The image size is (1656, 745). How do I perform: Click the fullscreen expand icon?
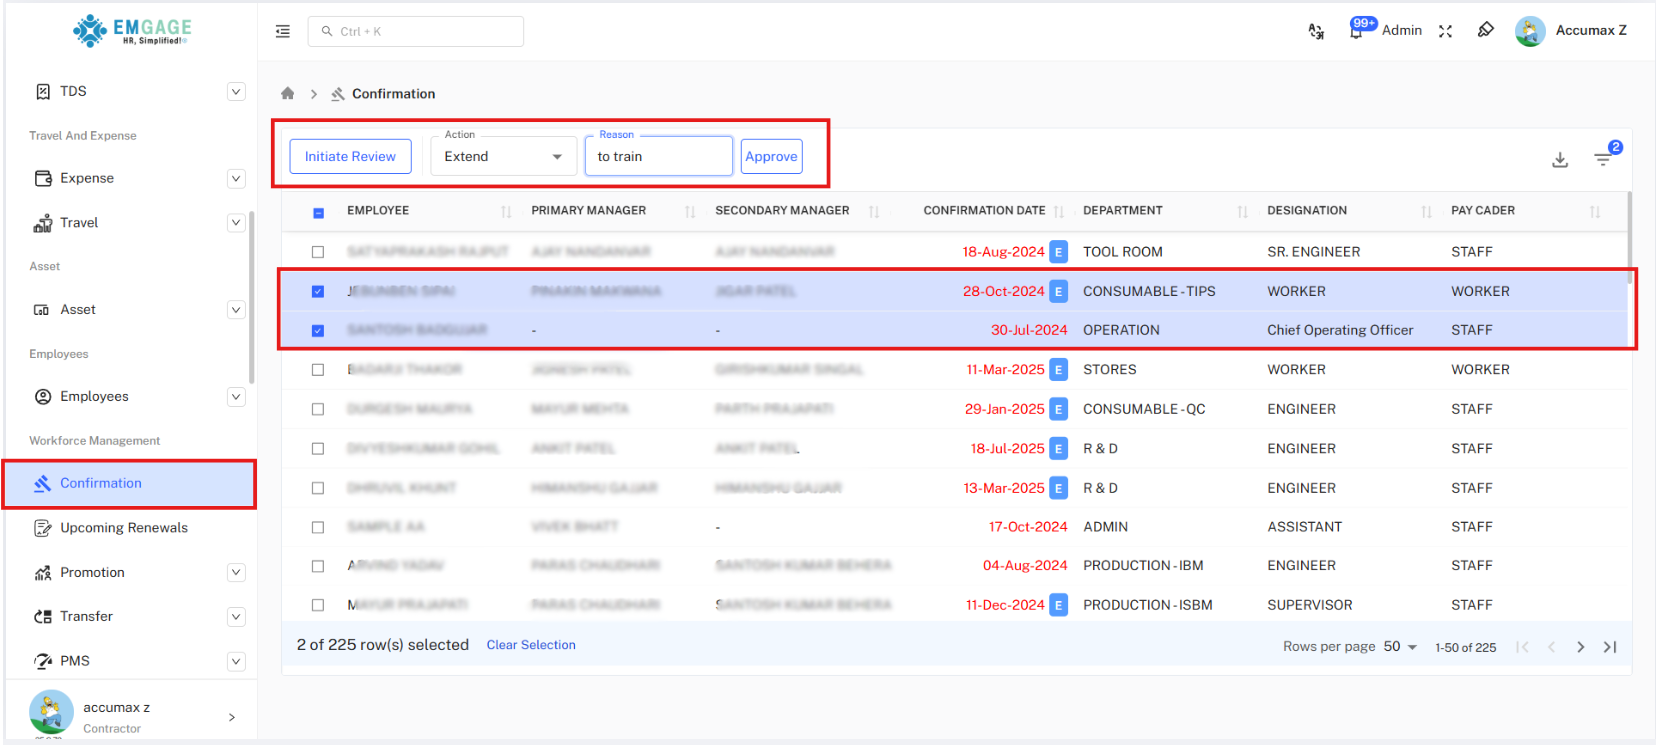click(1445, 31)
